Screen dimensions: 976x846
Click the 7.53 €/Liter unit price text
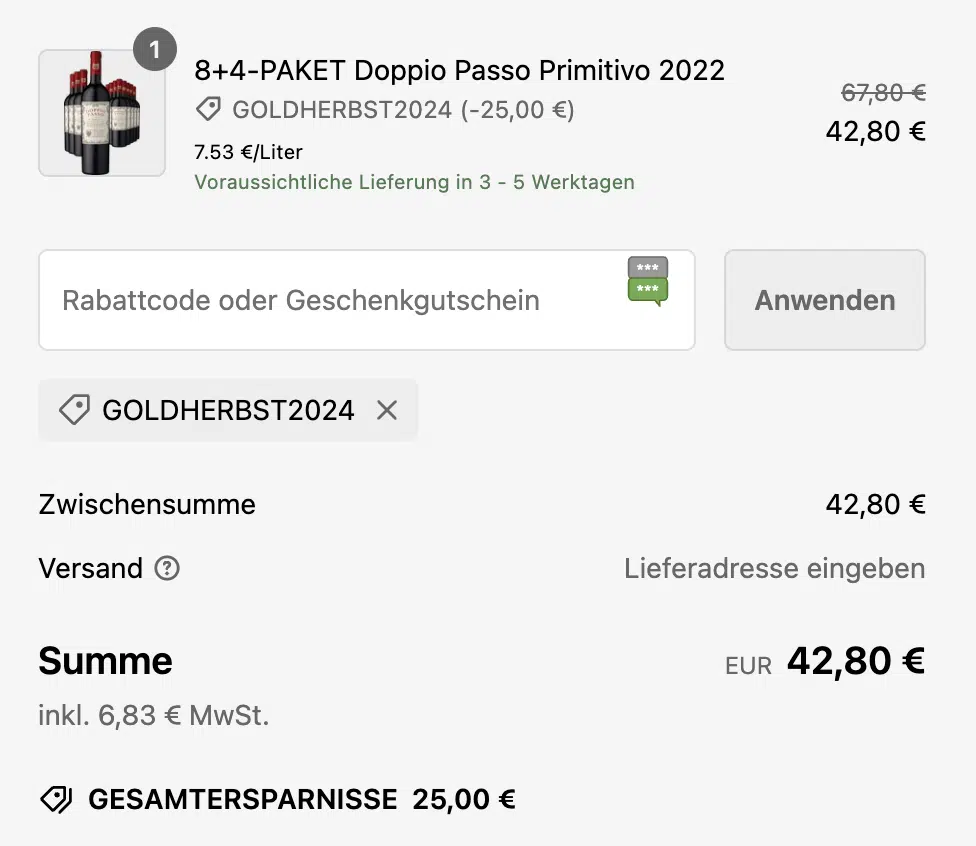tap(248, 152)
